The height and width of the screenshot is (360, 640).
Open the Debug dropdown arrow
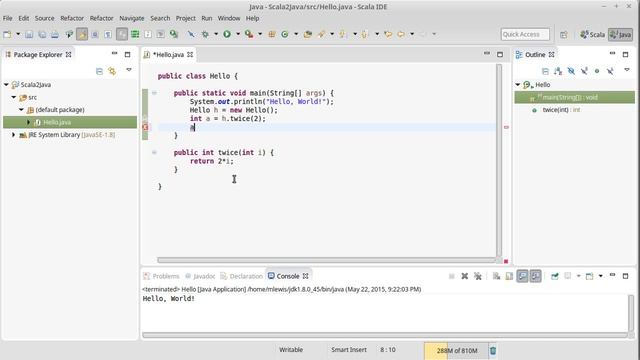pyautogui.click(x=216, y=34)
